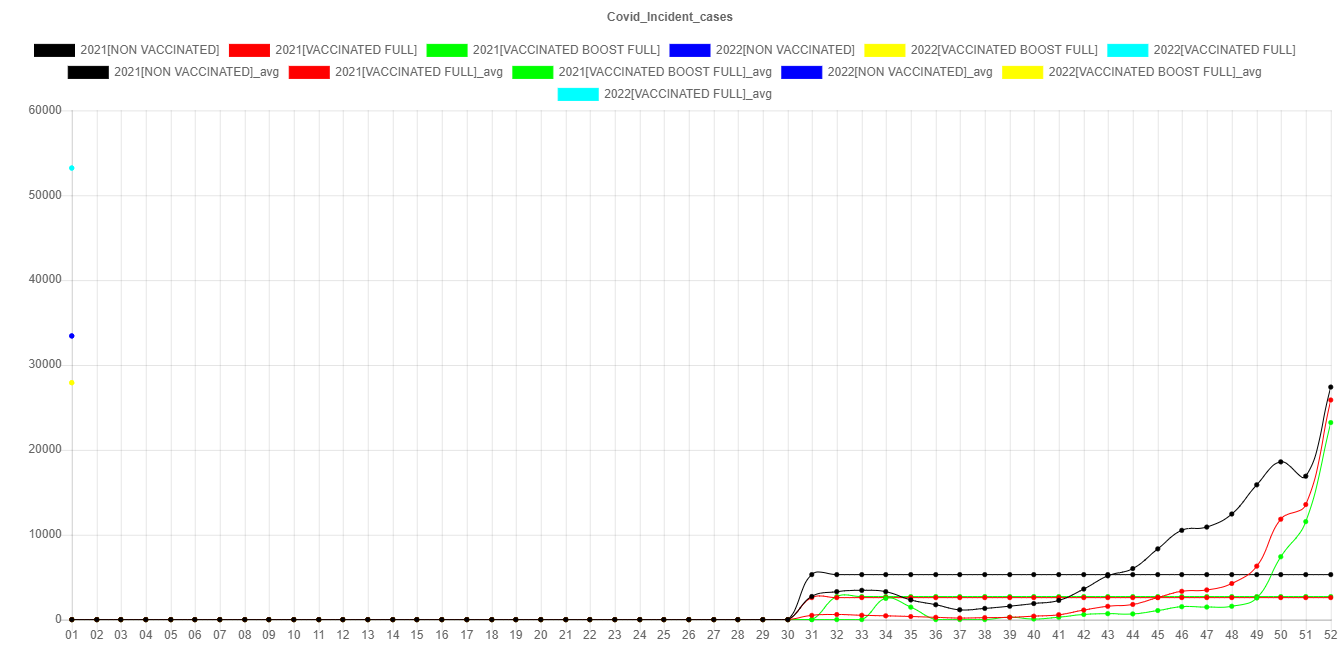1340x670 pixels.
Task: Toggle the 2022[VACCINATED FULL]_avg legend label
Action: click(687, 94)
